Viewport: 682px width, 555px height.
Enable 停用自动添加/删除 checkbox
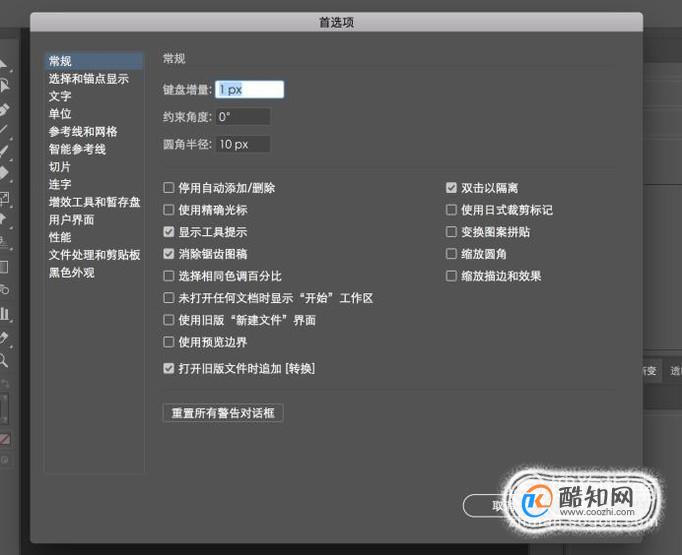pos(168,188)
